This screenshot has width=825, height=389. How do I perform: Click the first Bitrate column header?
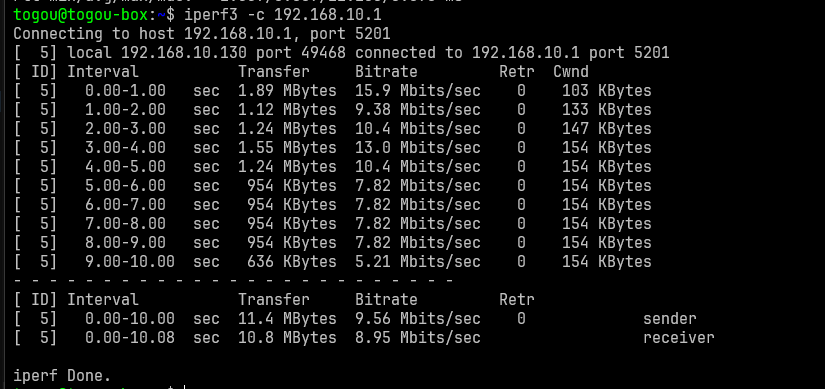click(x=386, y=72)
